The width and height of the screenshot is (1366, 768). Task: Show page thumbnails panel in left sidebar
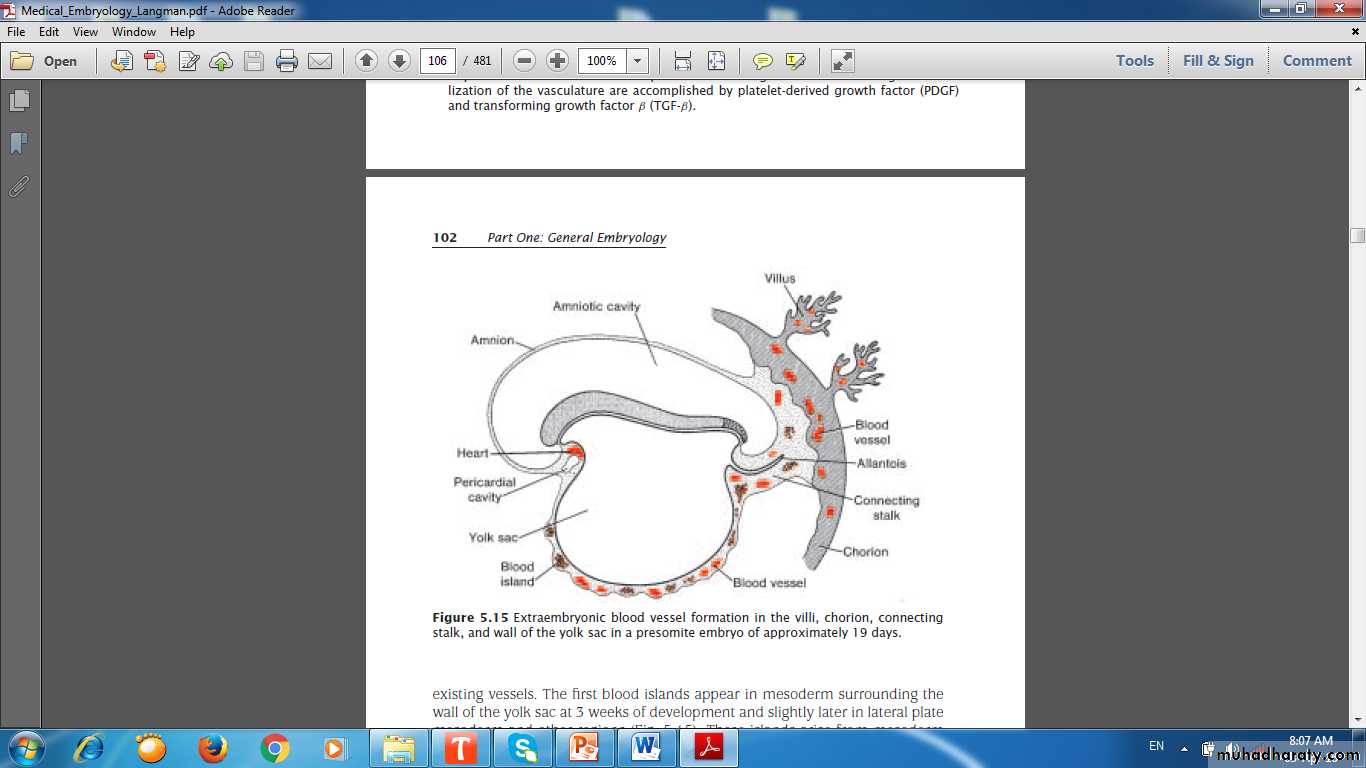pos(19,101)
